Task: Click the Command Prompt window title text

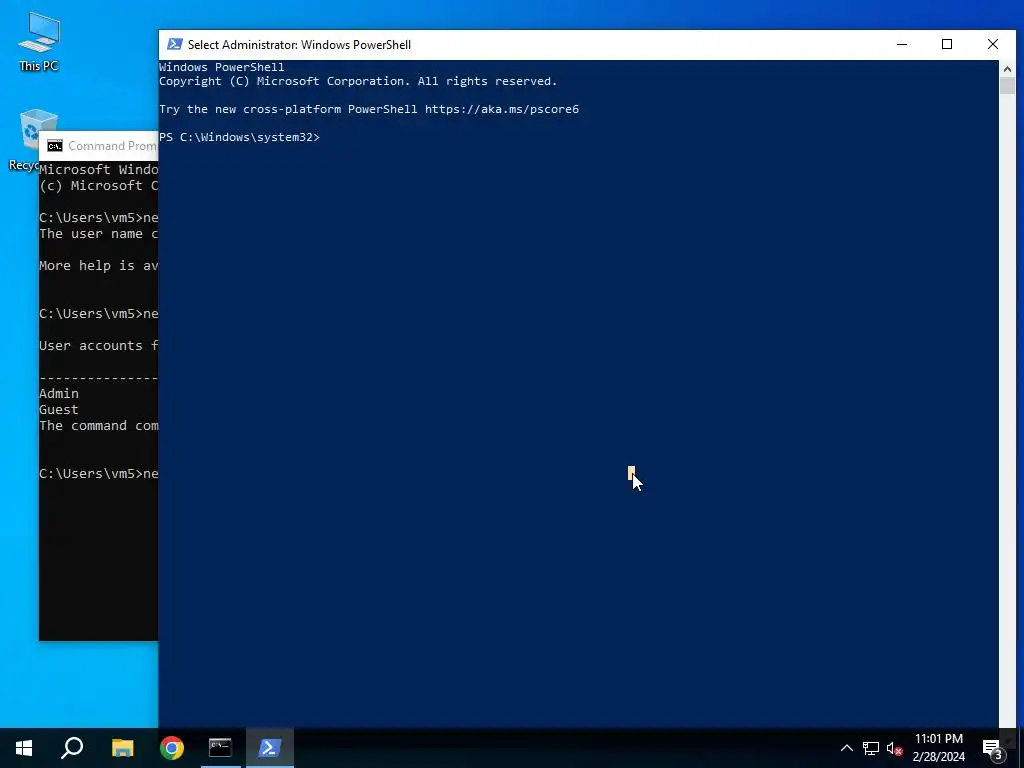Action: point(112,146)
